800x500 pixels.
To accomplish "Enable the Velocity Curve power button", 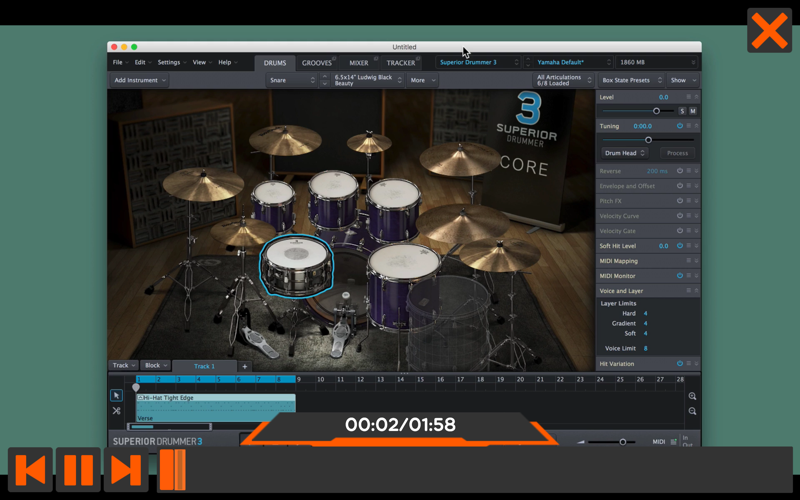I will click(680, 216).
